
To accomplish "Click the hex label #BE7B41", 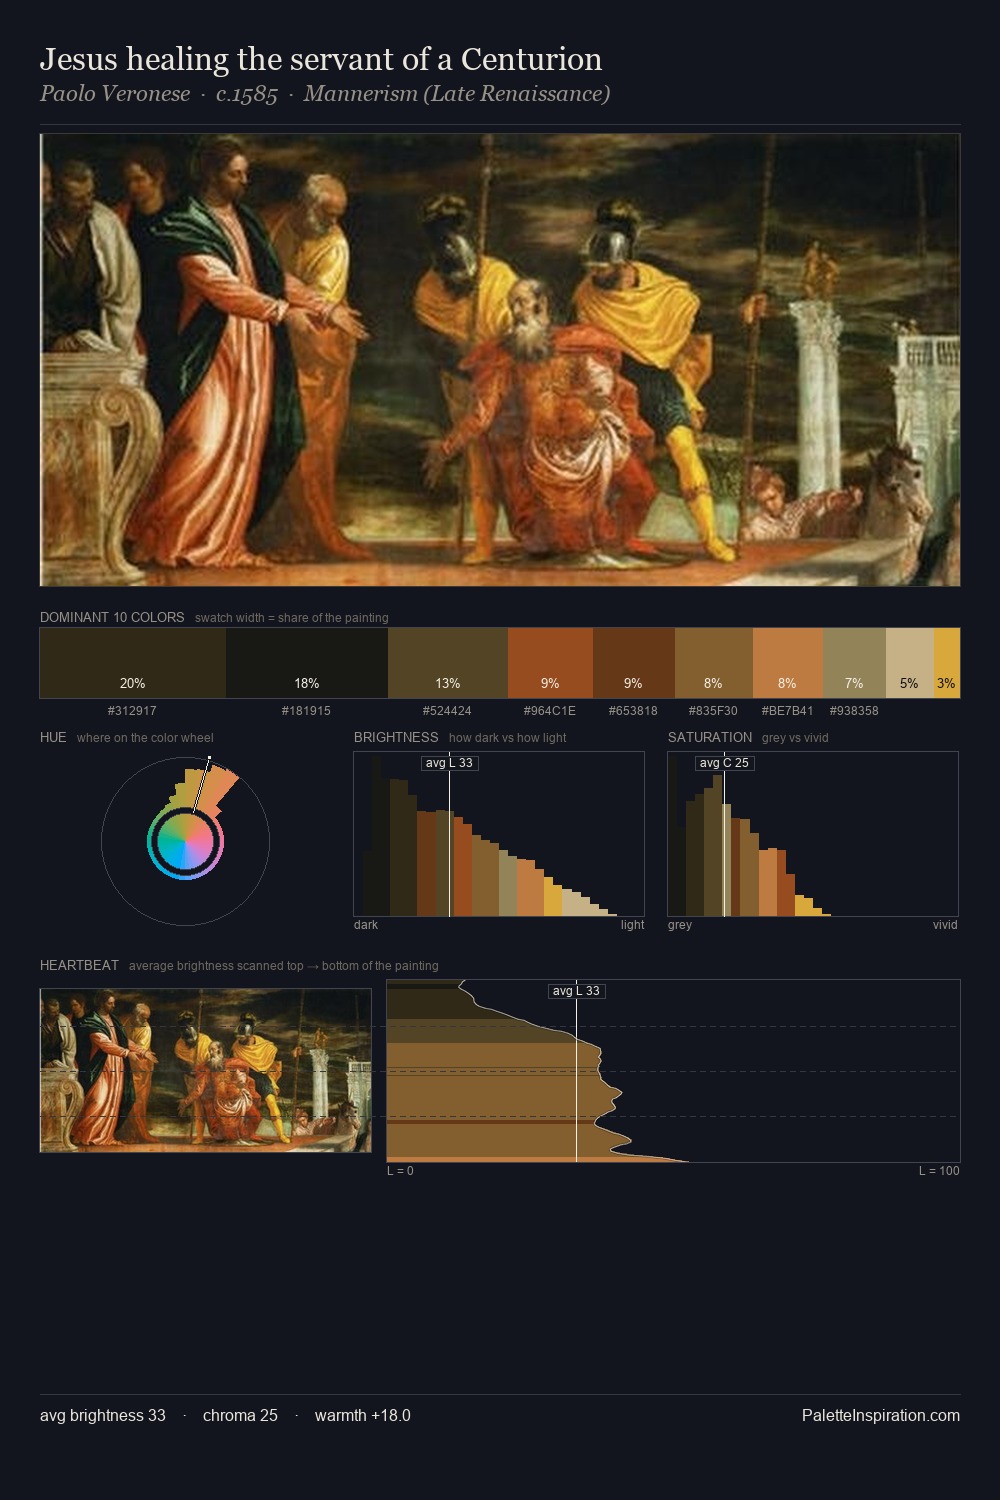I will (x=787, y=711).
